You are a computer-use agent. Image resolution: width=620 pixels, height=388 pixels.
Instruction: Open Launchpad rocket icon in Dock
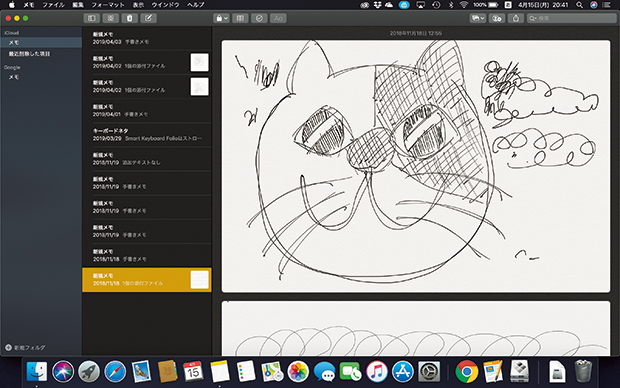click(89, 372)
